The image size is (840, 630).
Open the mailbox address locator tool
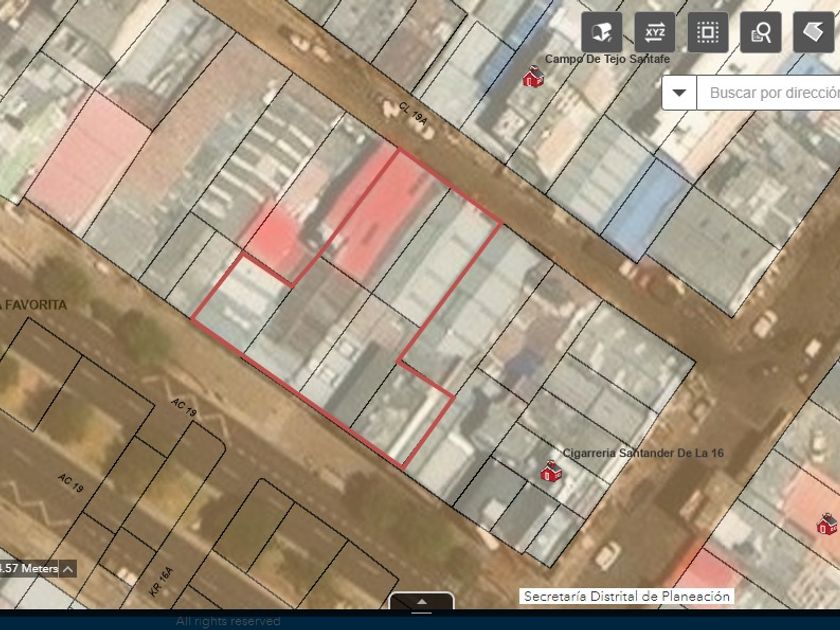602,32
